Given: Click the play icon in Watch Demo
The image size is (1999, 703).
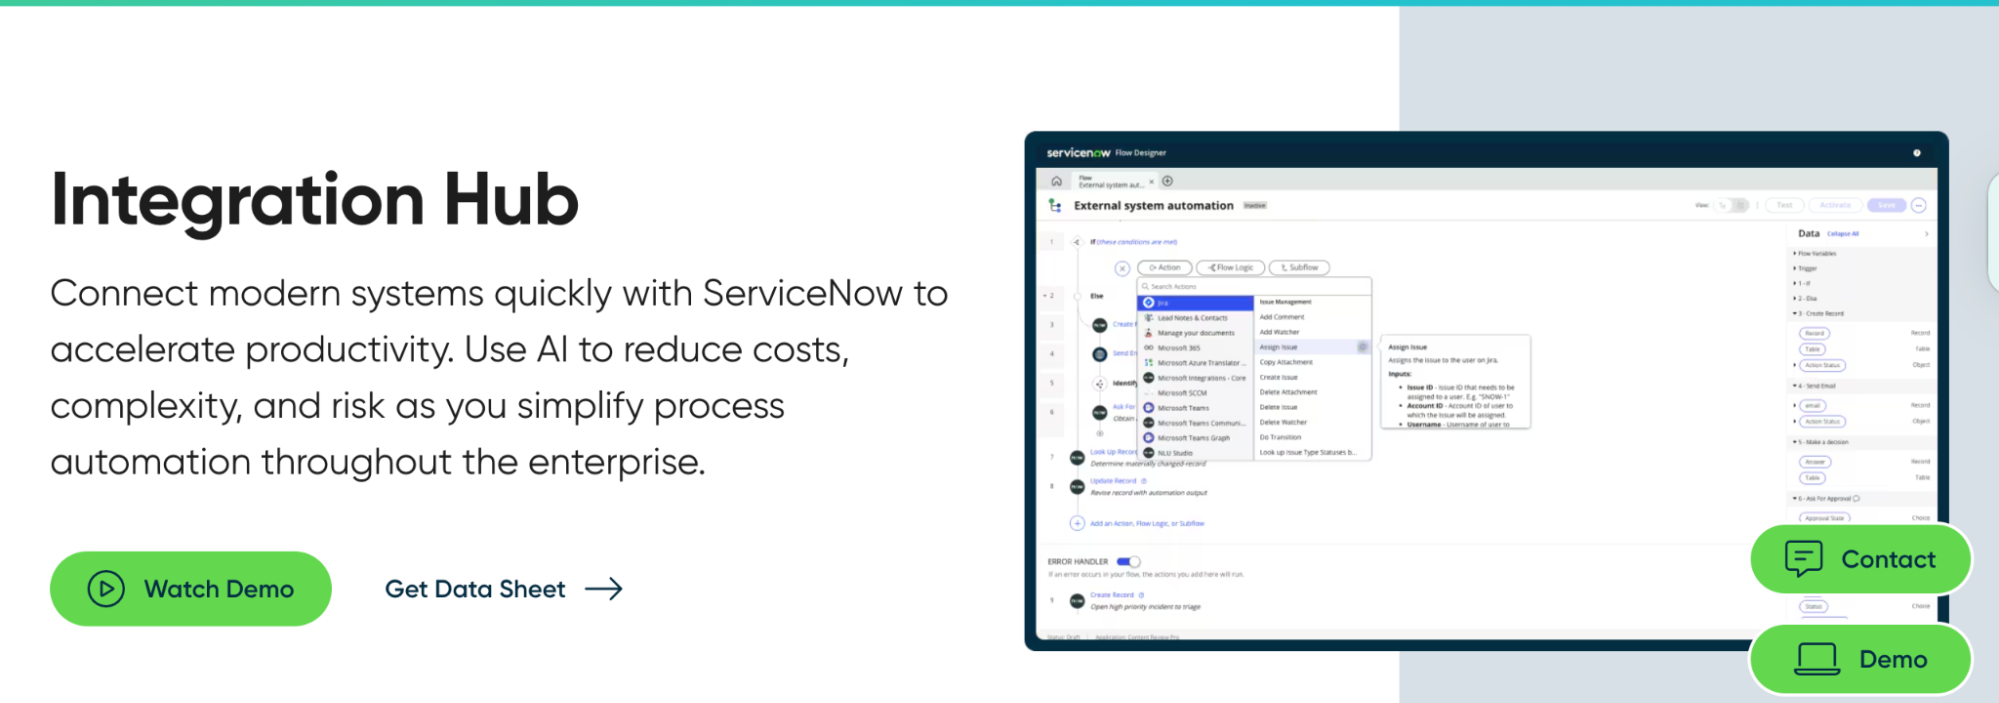Looking at the screenshot, I should 106,589.
